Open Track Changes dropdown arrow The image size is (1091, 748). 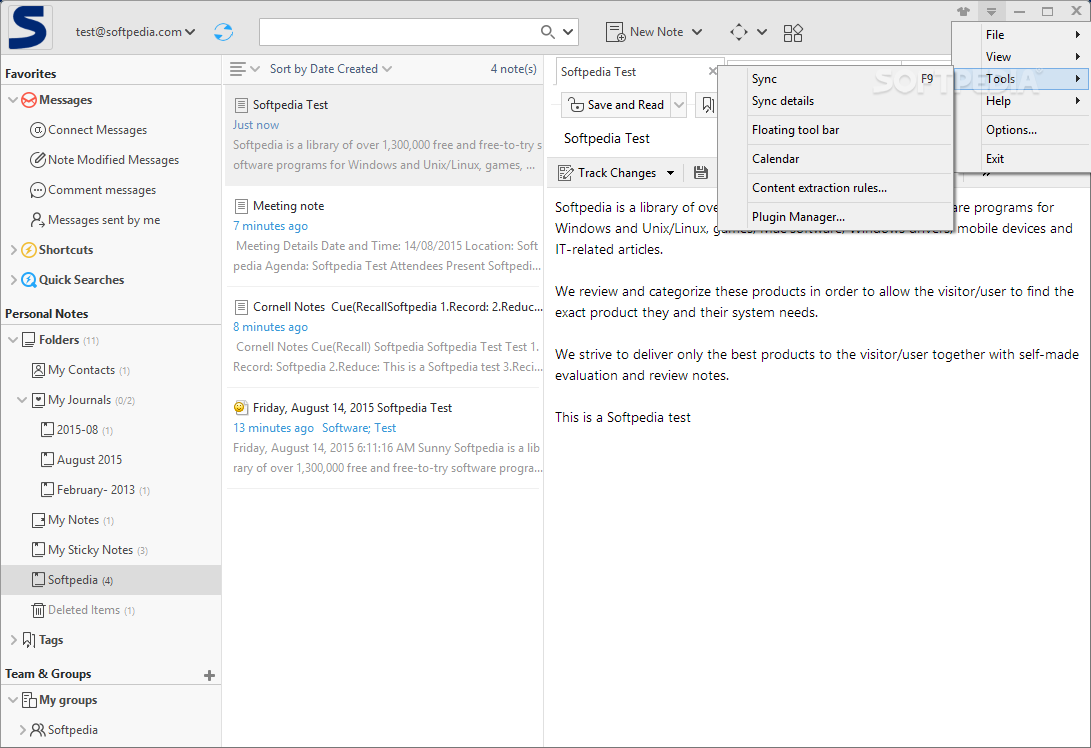[670, 173]
